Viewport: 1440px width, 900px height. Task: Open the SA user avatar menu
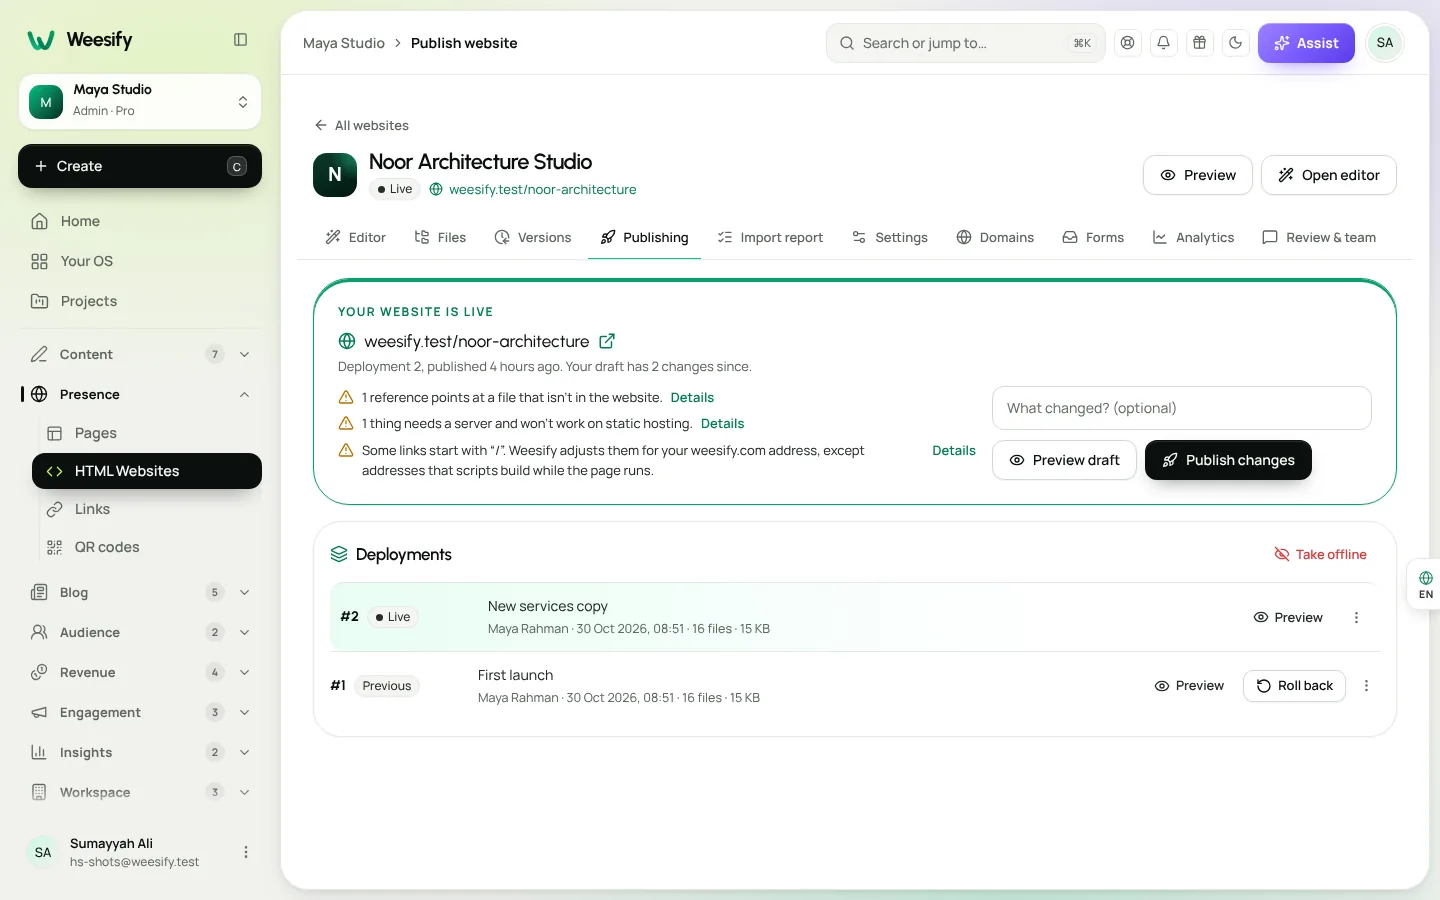pyautogui.click(x=1384, y=43)
